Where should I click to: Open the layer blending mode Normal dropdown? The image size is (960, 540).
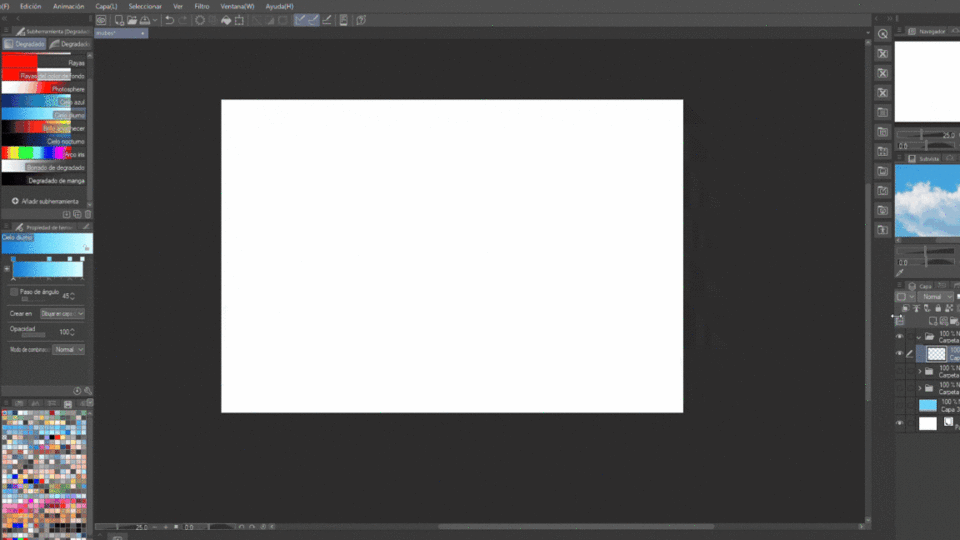(936, 297)
